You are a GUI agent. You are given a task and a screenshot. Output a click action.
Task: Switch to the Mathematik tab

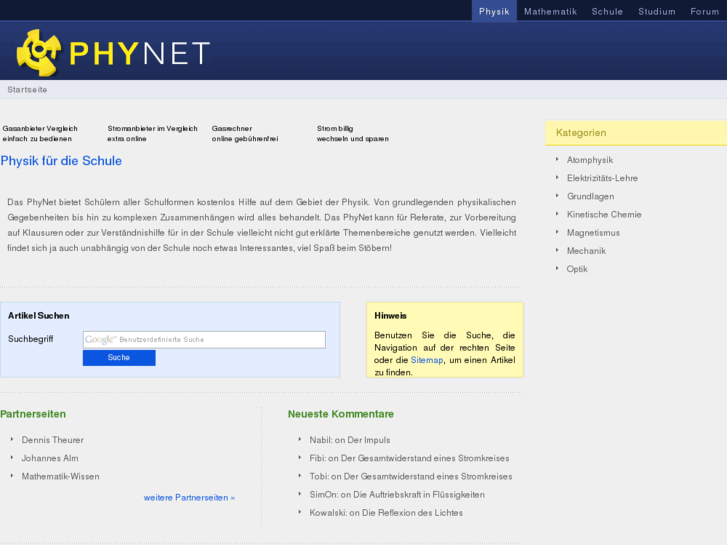tap(550, 12)
